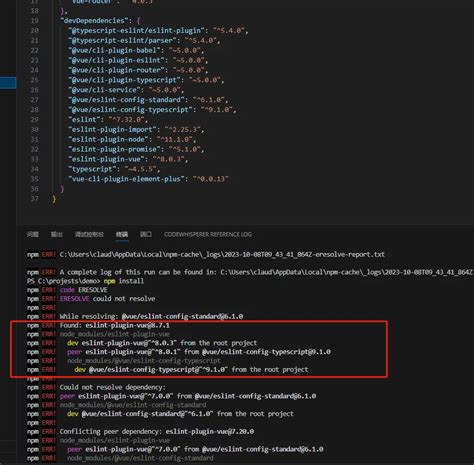Viewport: 474px width, 465px height.
Task: Switch to the 输出 output tab
Action: 57,234
